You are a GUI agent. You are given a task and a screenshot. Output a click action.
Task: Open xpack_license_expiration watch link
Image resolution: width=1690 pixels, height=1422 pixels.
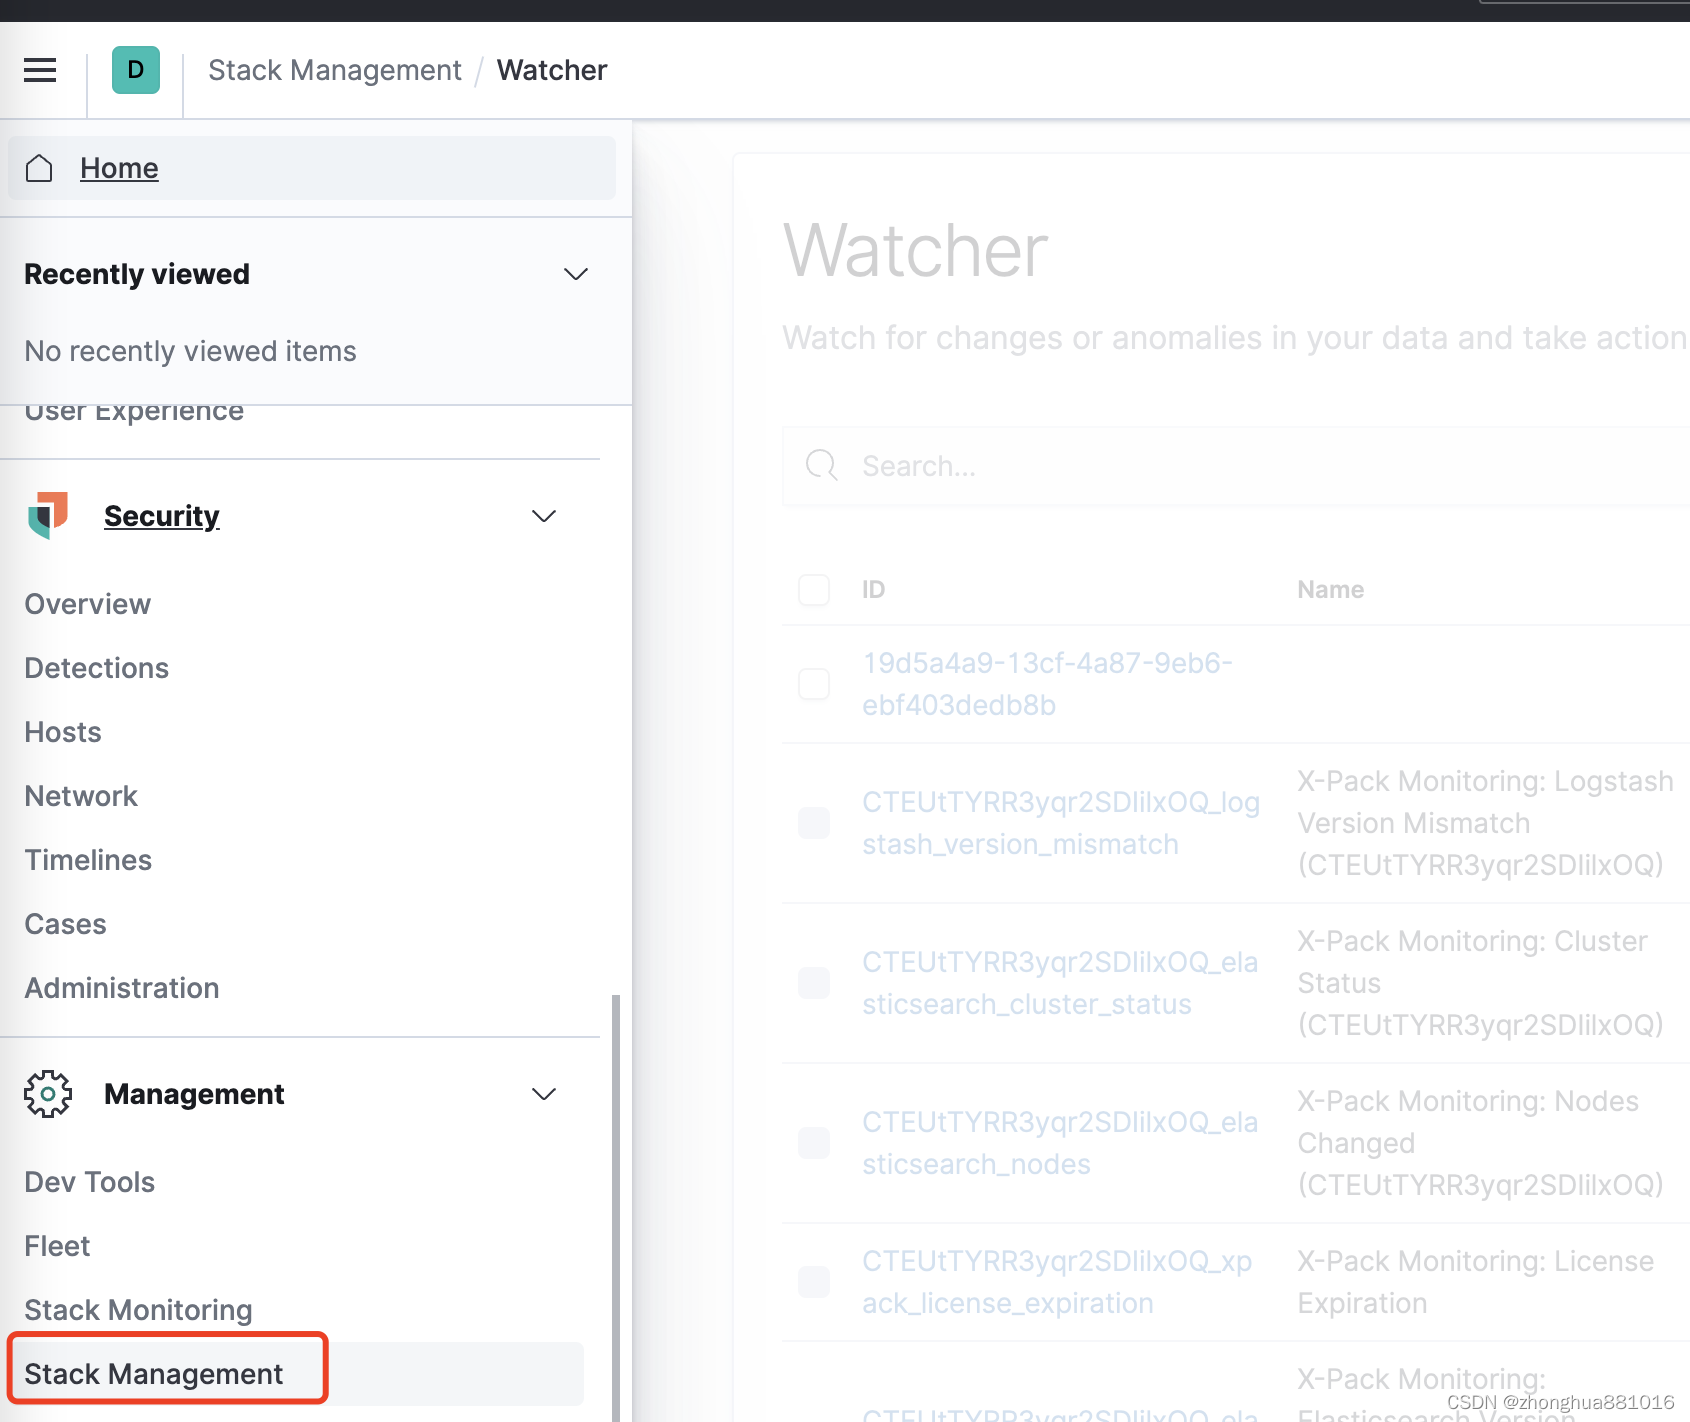point(1057,1282)
